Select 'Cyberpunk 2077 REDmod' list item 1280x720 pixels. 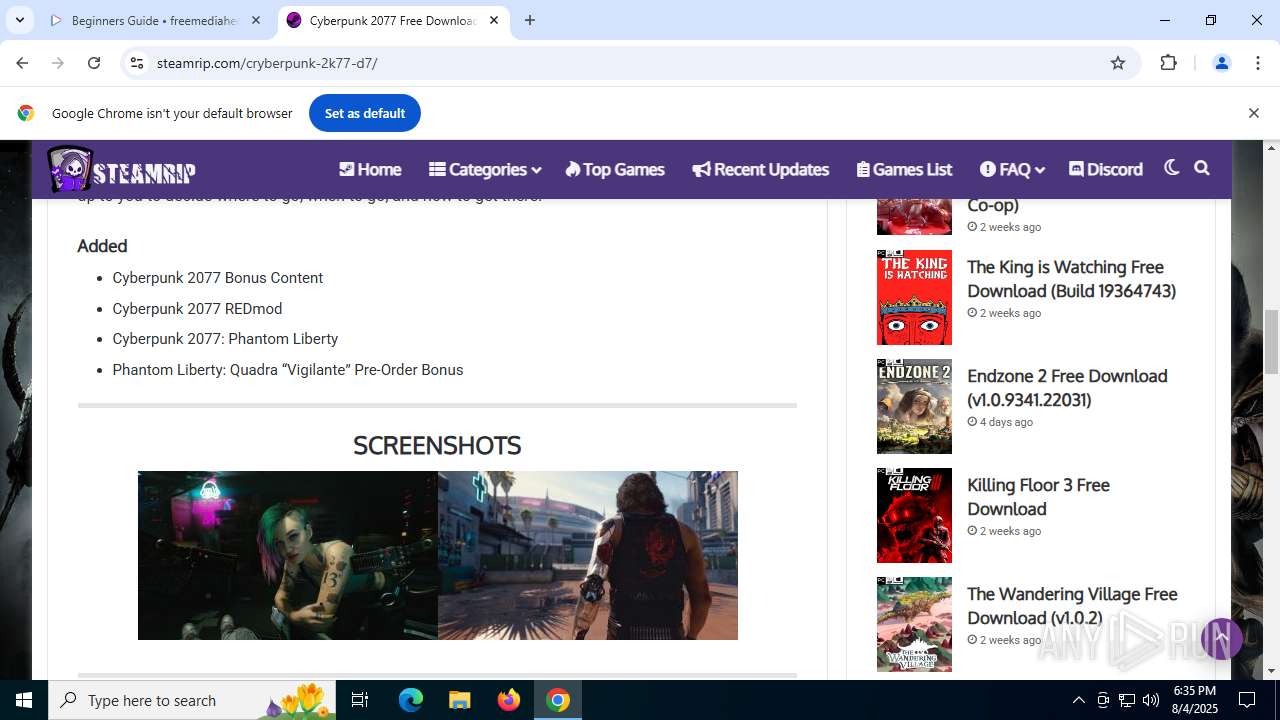[x=197, y=309]
